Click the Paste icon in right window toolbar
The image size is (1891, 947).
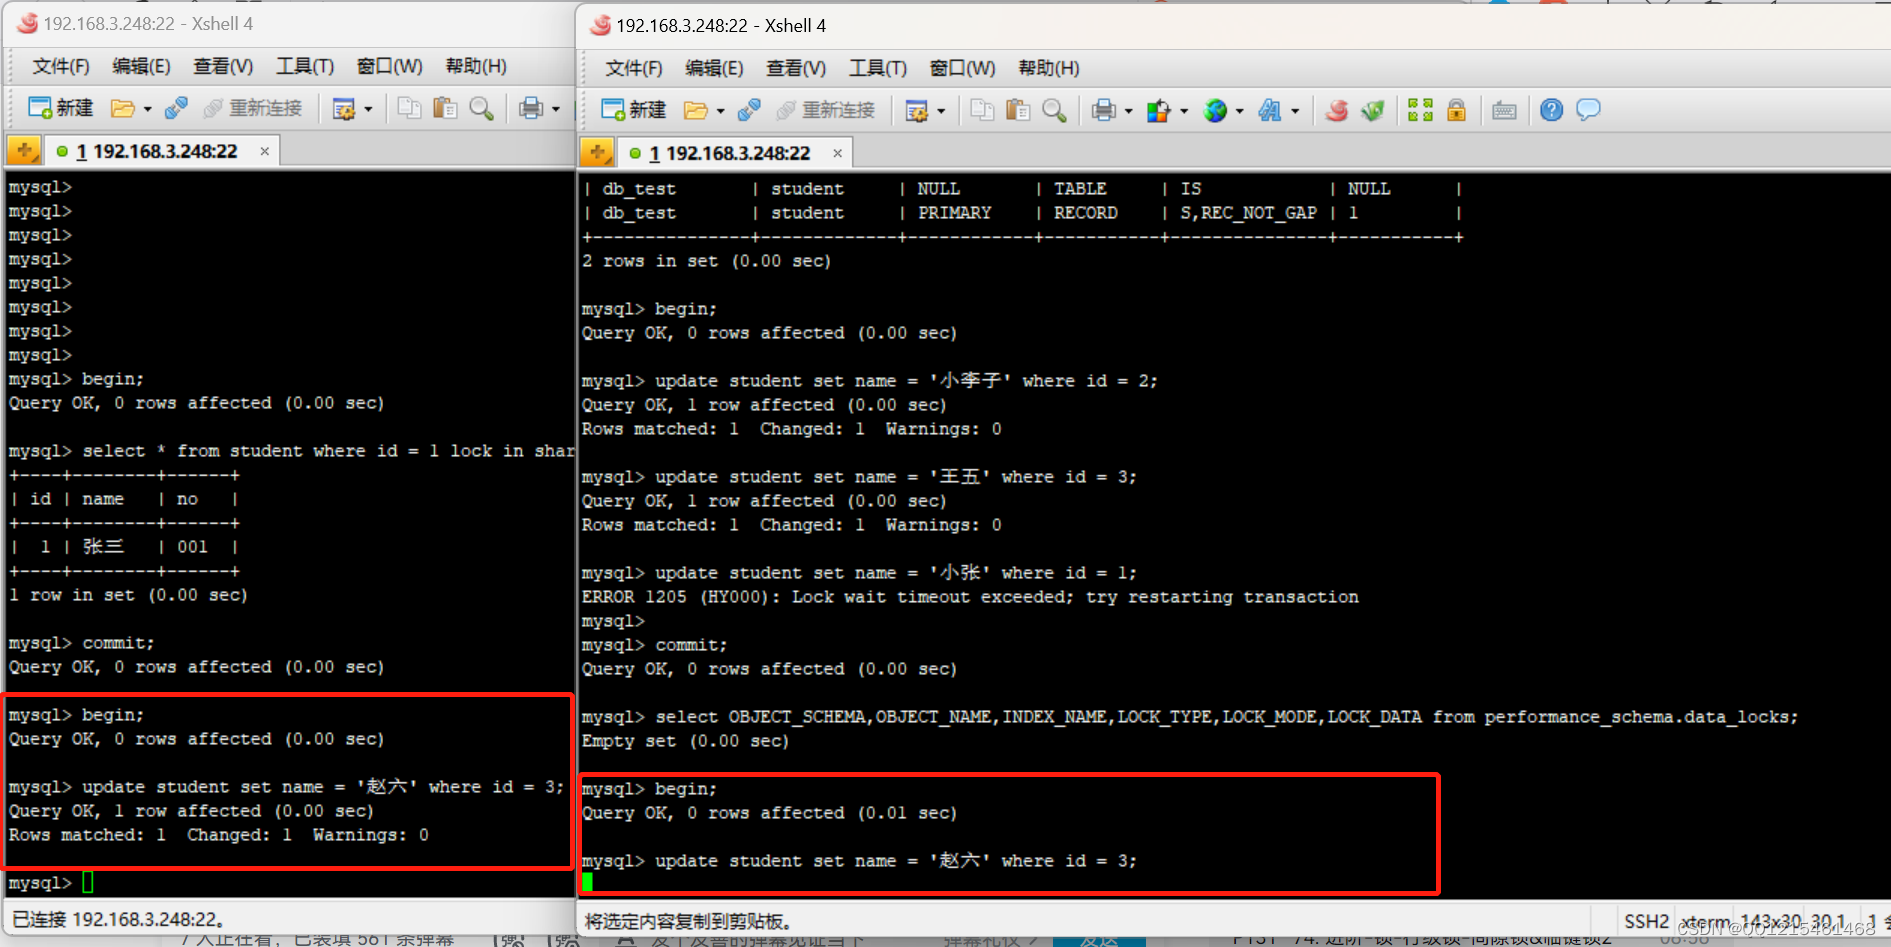(x=1018, y=110)
